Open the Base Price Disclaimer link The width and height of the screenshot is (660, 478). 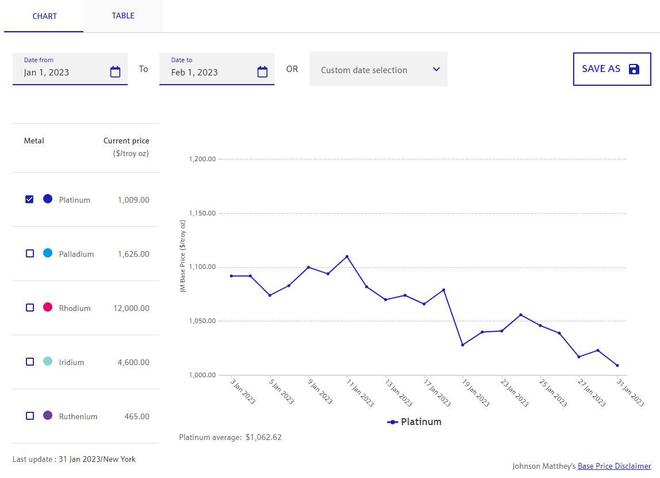[x=613, y=466]
